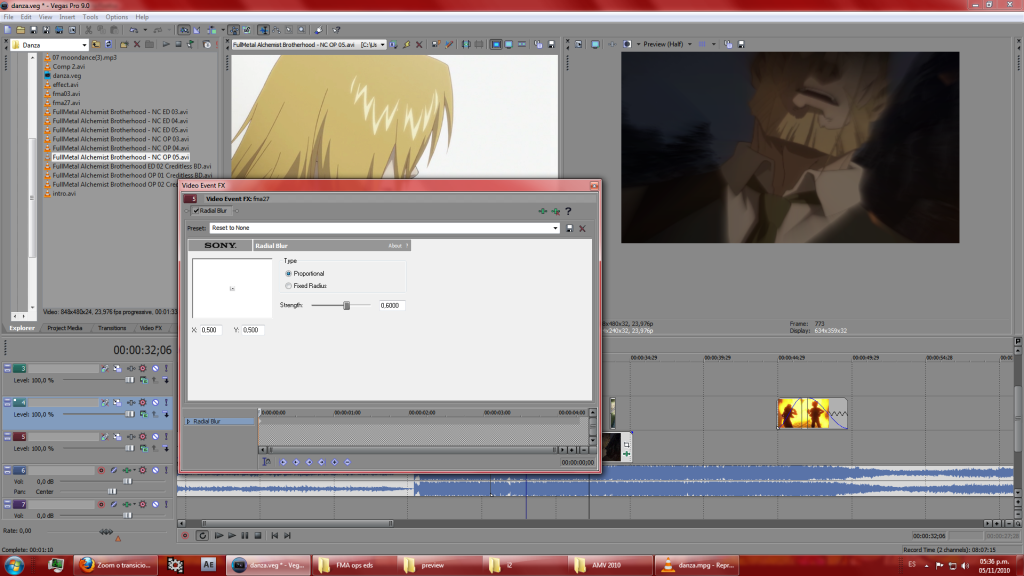Screen dimensions: 1024x576
Task: Click the Stop button in the transport bar
Action: (x=258, y=536)
